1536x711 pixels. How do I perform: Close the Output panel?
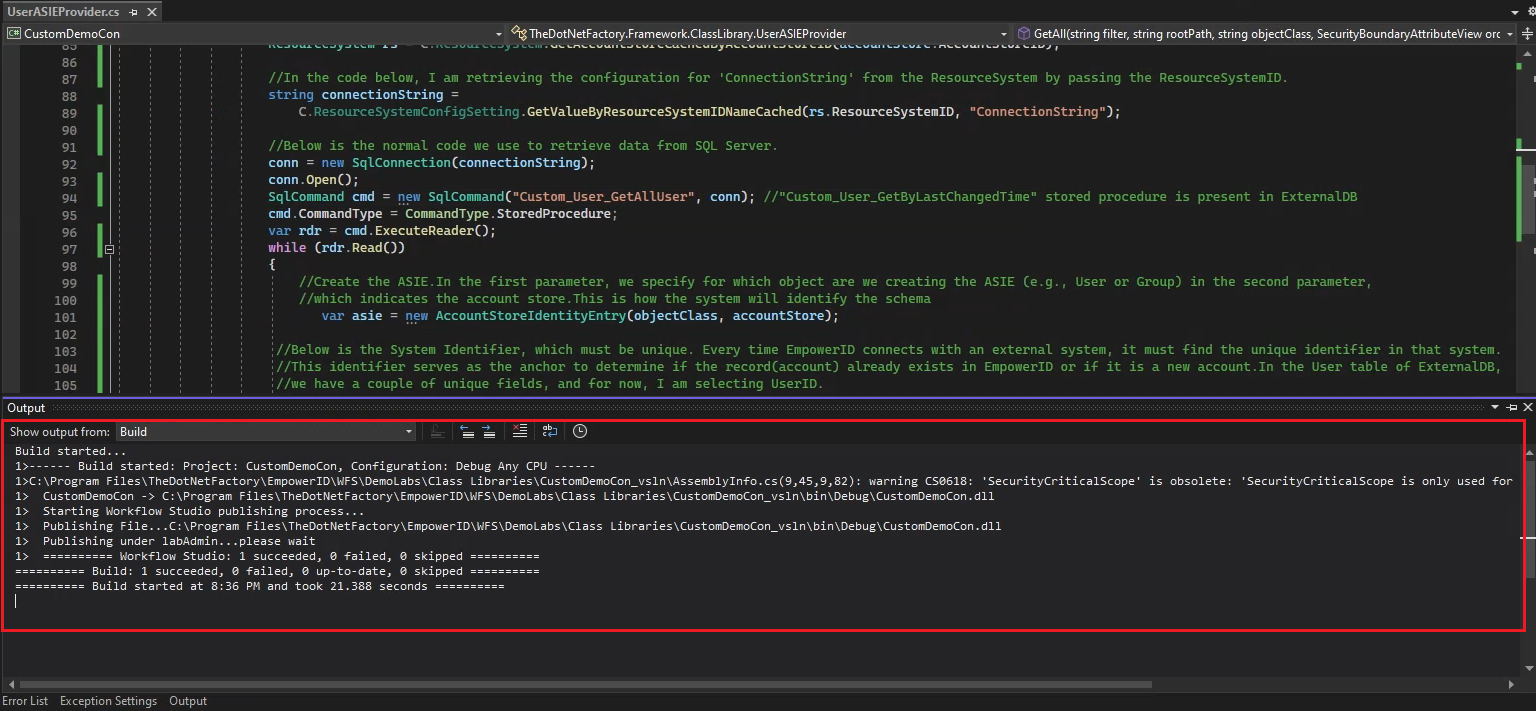coord(1527,408)
